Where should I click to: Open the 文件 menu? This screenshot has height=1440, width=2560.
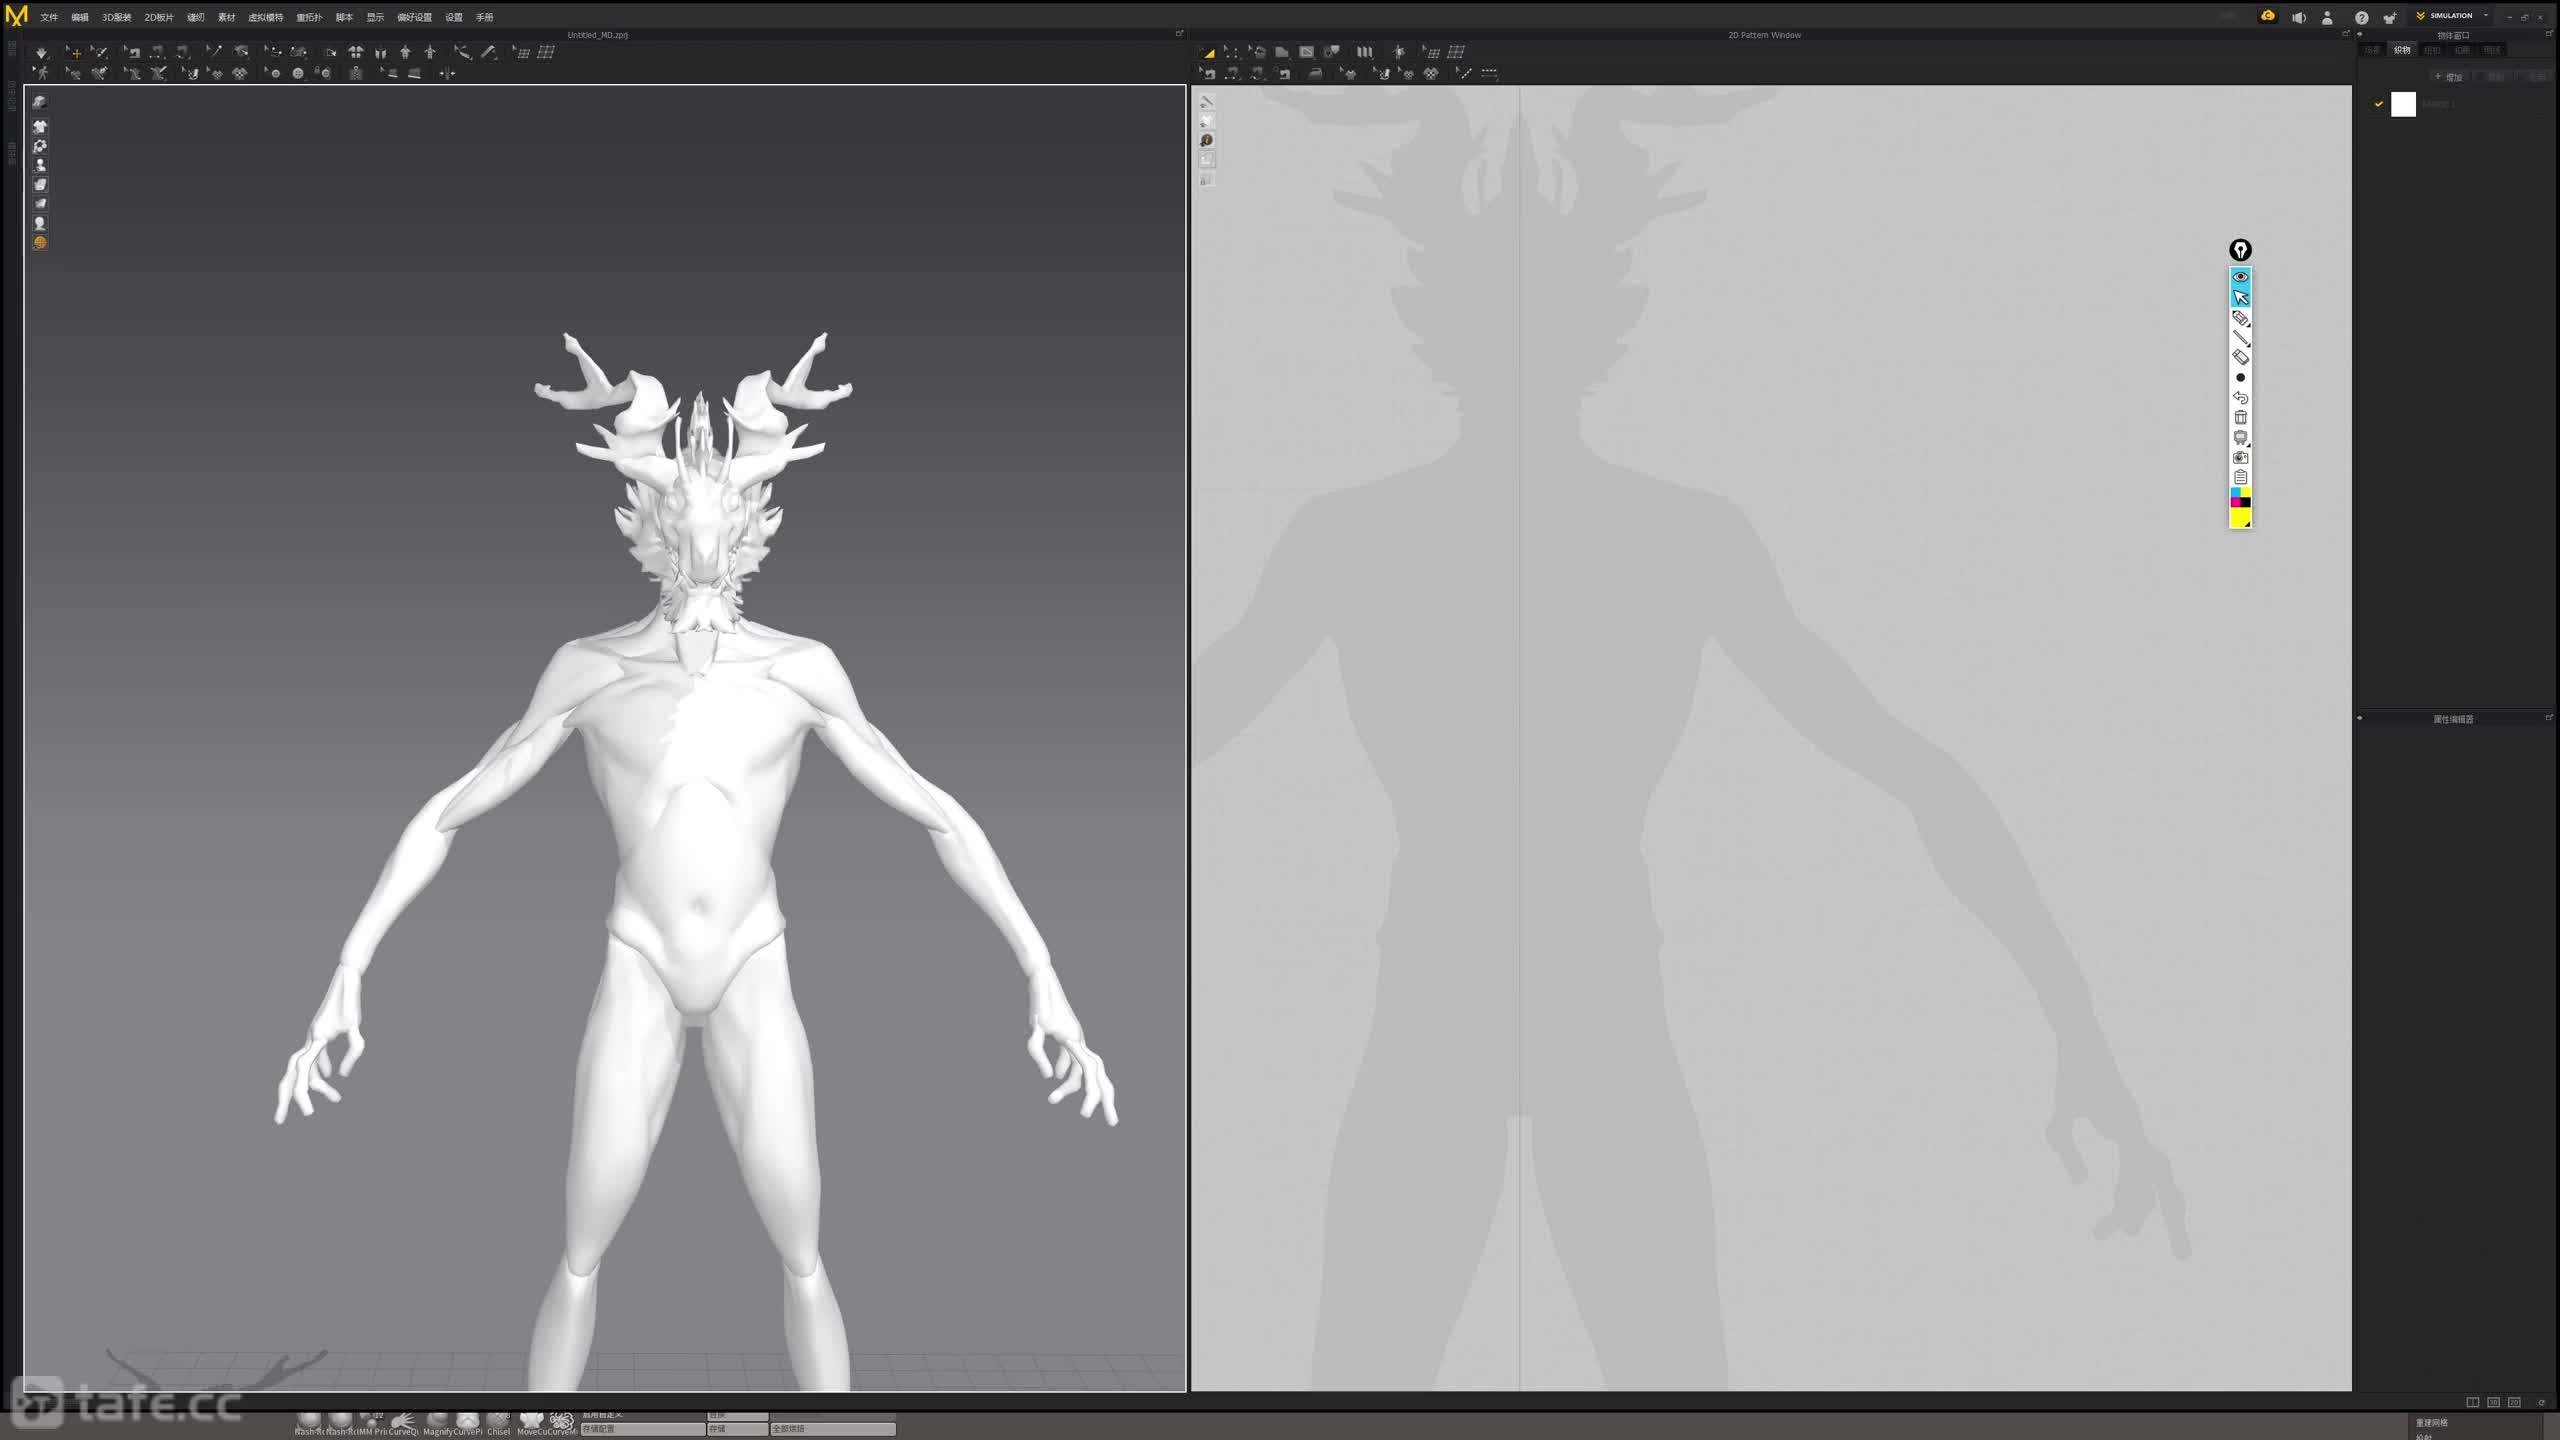click(49, 17)
